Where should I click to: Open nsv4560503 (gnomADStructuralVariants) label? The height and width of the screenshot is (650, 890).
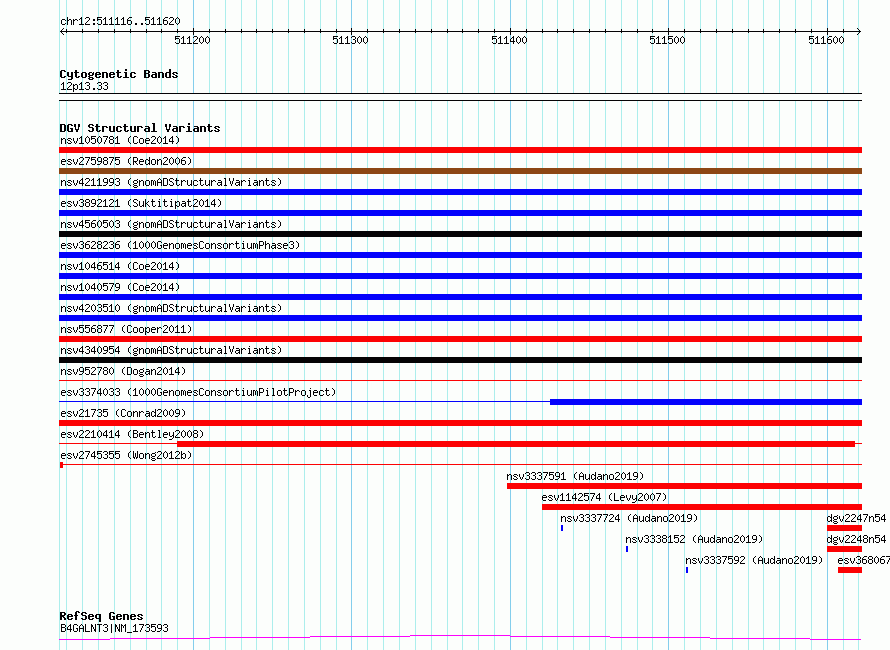[x=171, y=224]
